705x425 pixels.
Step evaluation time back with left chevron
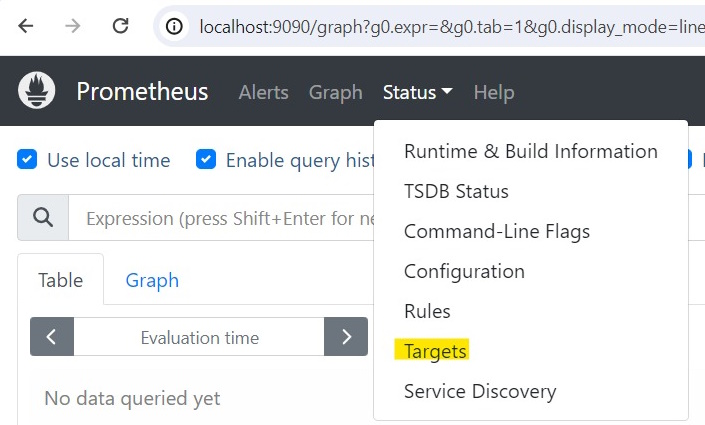(x=52, y=336)
